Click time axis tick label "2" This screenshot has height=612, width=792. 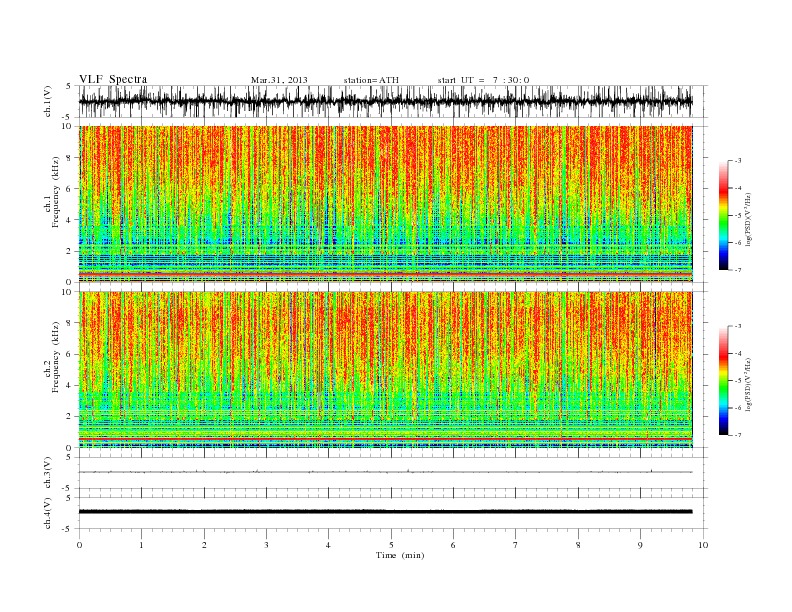pos(204,545)
